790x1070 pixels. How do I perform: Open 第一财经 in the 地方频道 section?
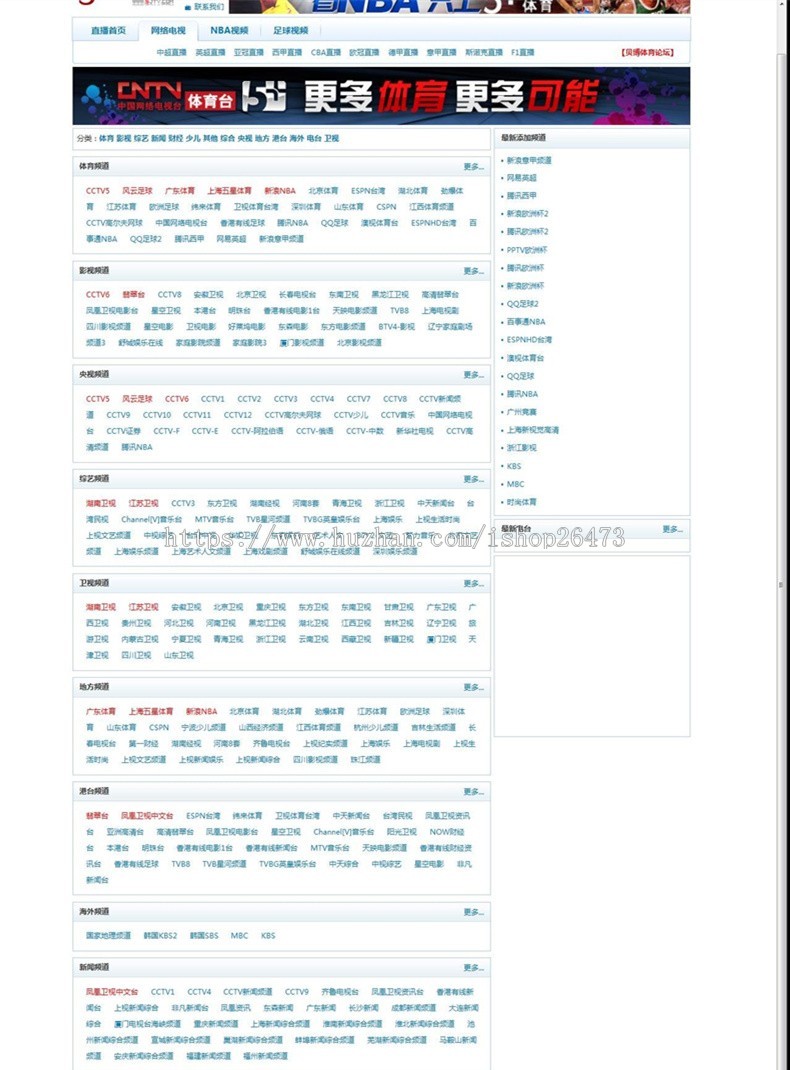click(x=143, y=744)
